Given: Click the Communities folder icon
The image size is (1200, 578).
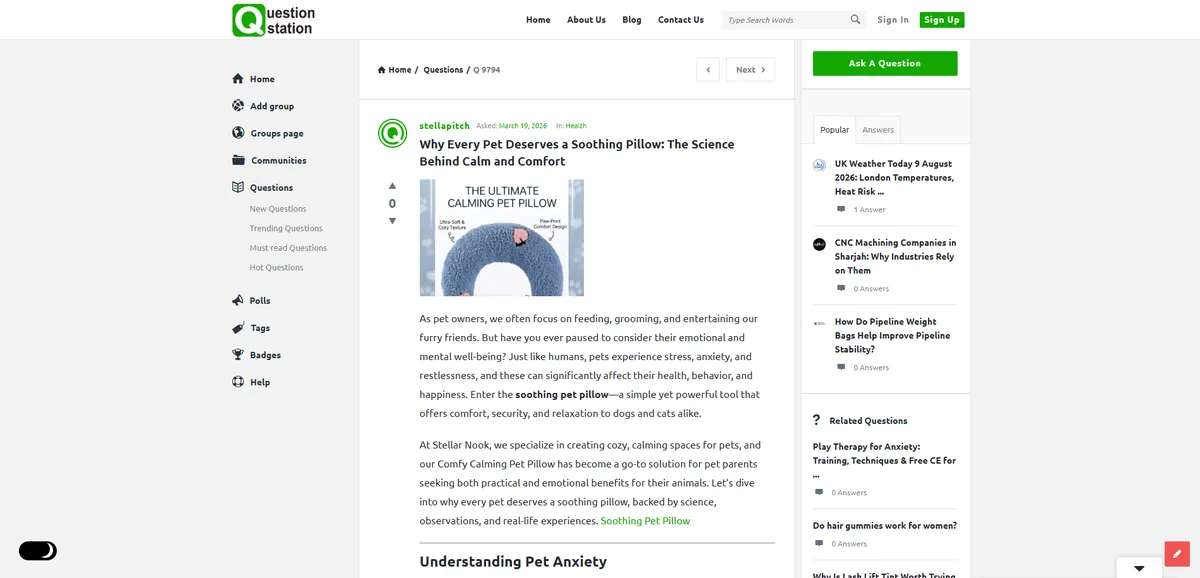Looking at the screenshot, I should tap(238, 160).
